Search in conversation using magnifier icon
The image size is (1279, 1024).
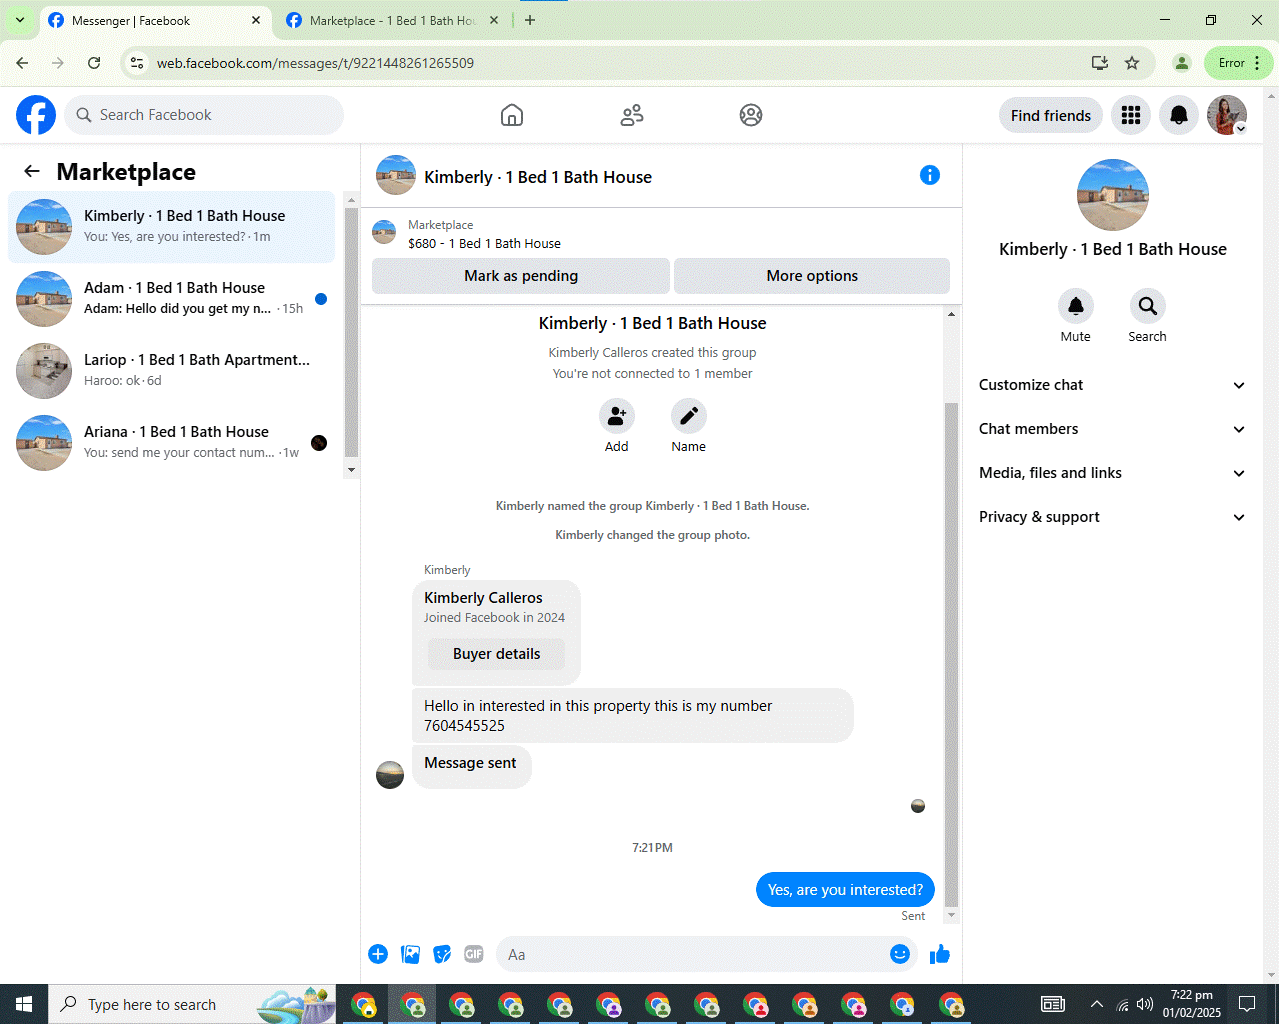point(1148,306)
